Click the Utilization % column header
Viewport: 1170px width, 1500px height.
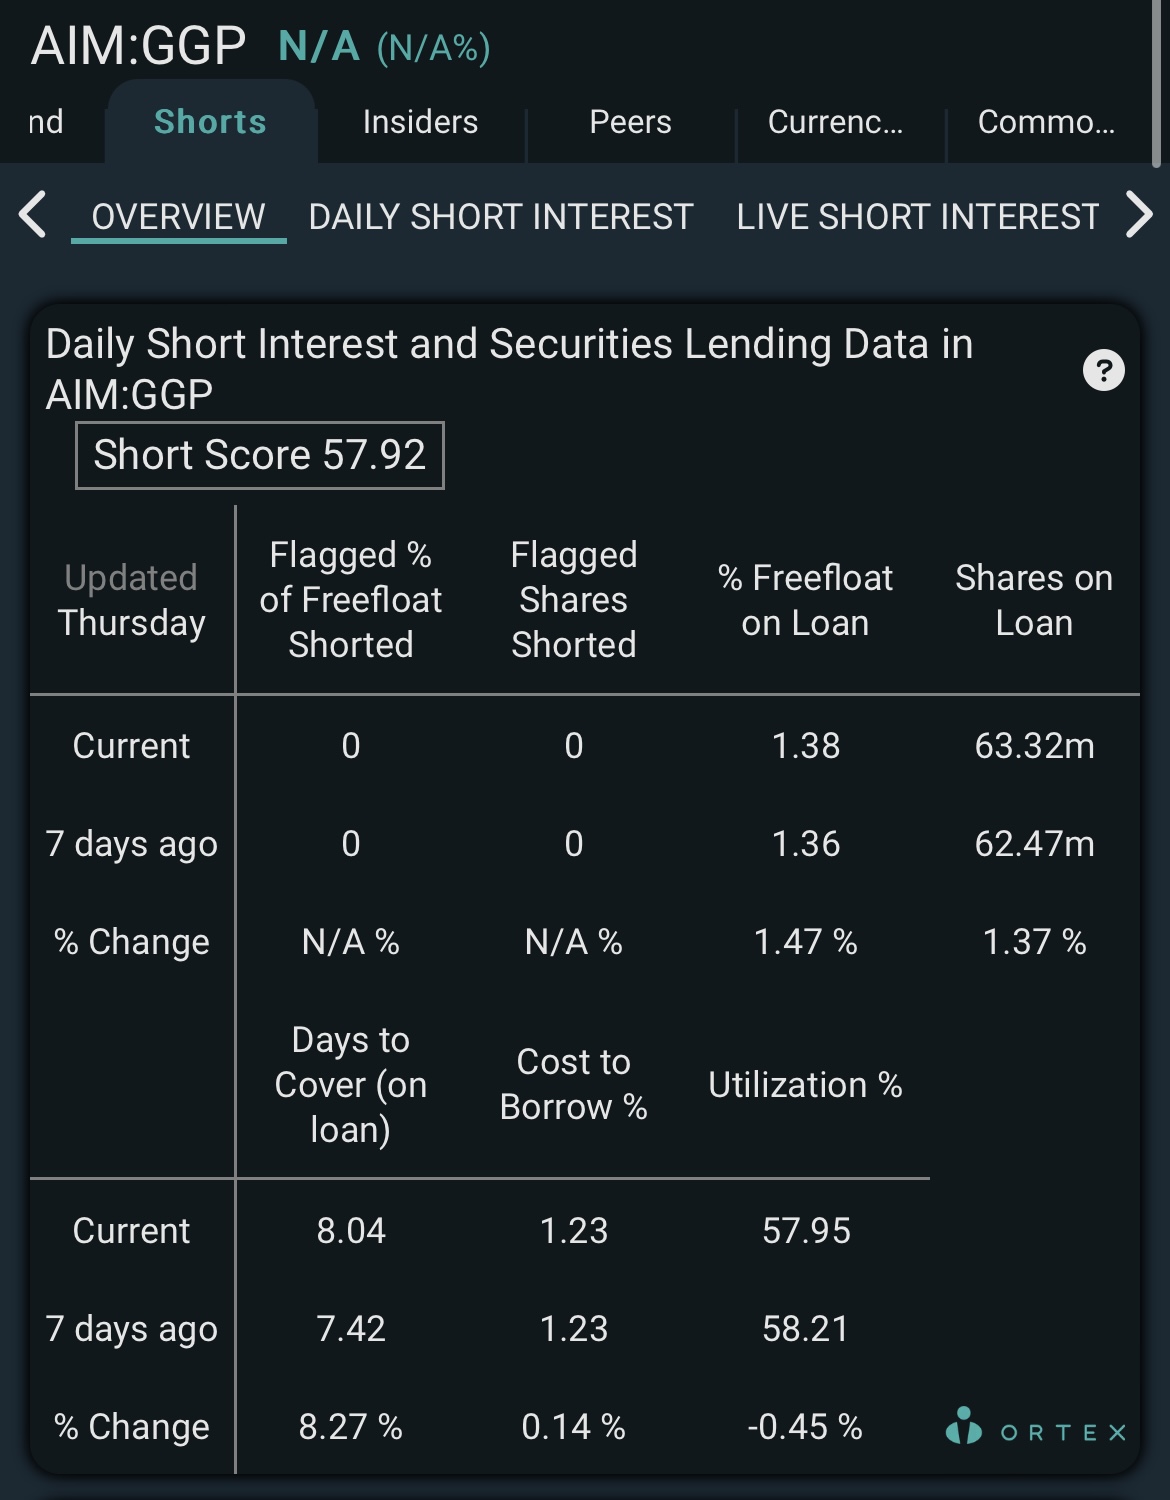point(805,1085)
